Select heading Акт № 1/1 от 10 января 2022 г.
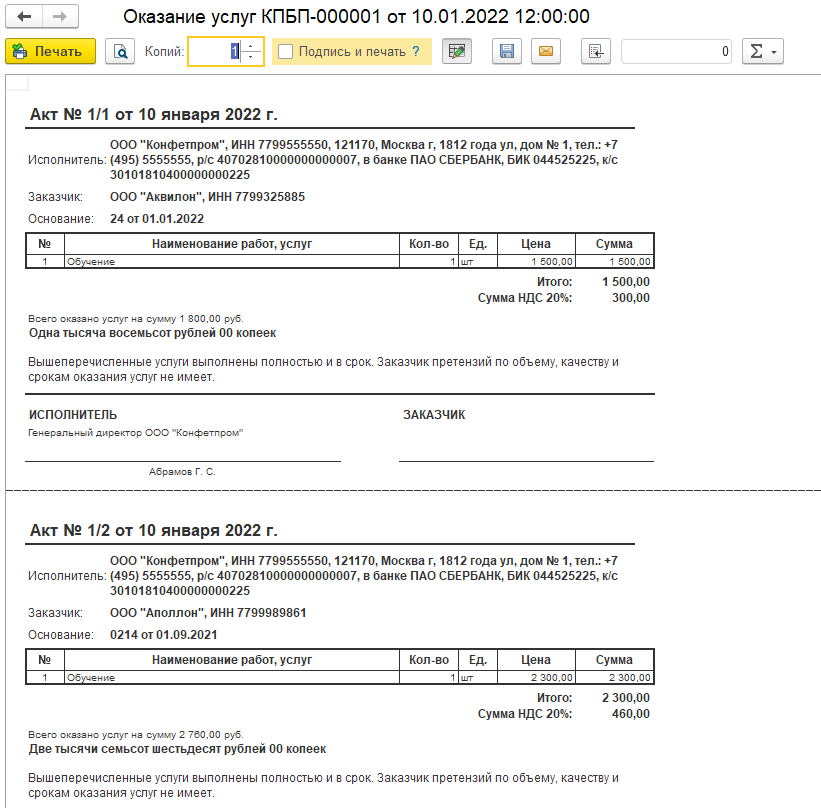821x808 pixels. click(x=153, y=114)
